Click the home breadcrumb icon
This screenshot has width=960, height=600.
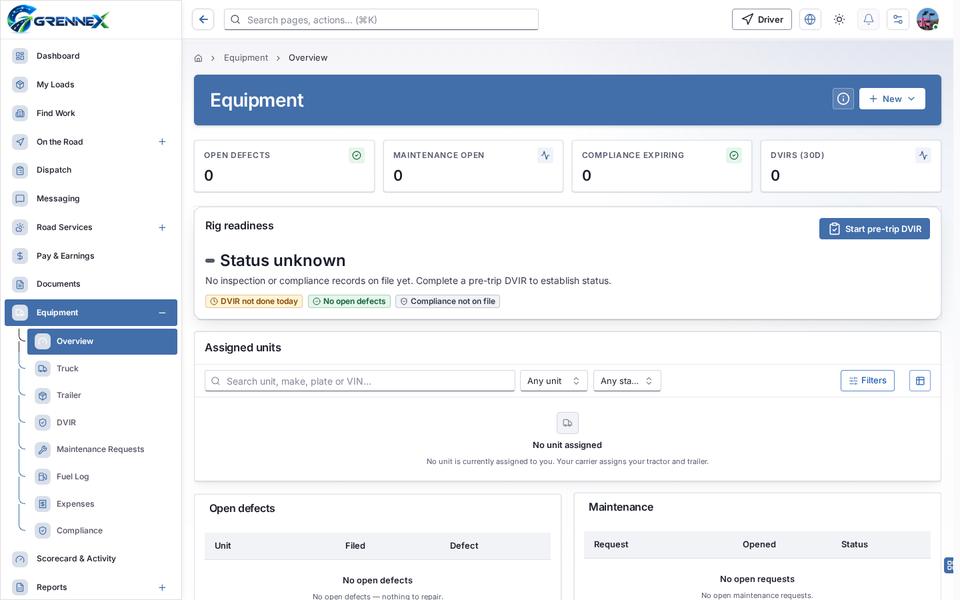tap(198, 58)
